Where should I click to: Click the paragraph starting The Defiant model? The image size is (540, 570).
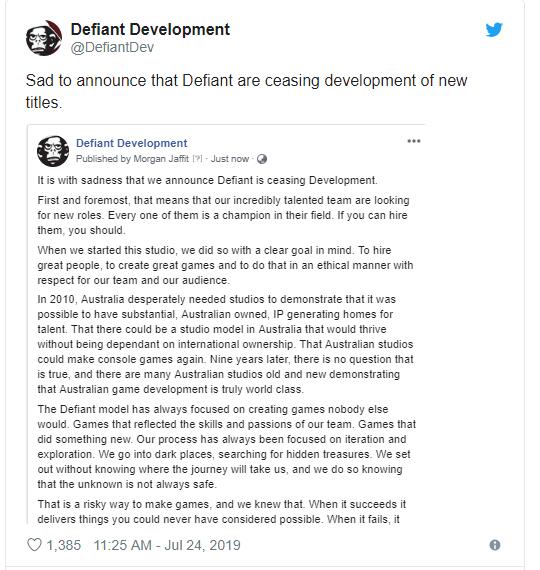pos(227,447)
